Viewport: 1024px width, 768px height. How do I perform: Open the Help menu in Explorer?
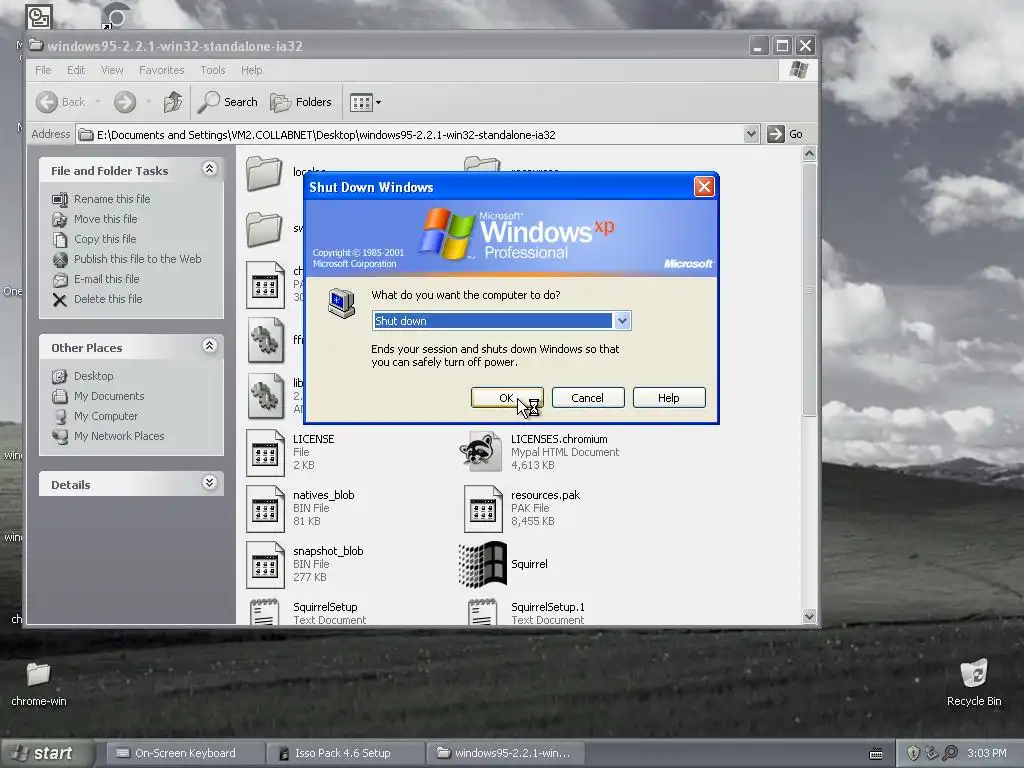pyautogui.click(x=251, y=70)
